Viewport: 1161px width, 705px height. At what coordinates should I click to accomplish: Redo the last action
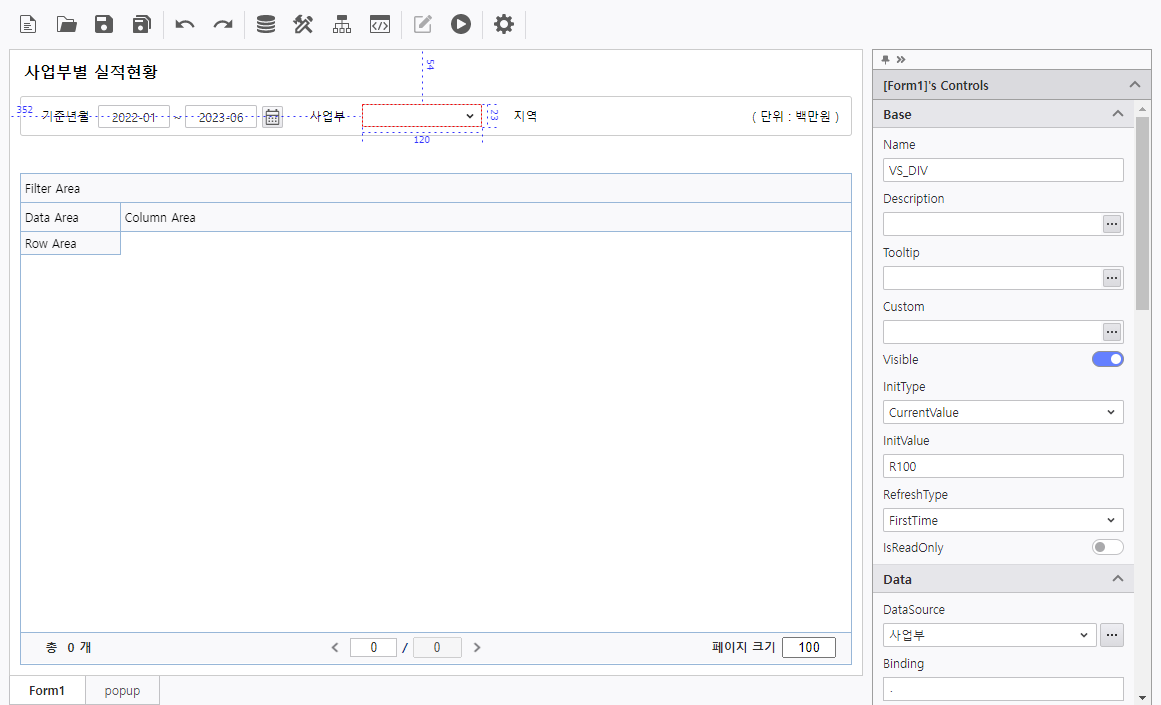coord(223,24)
